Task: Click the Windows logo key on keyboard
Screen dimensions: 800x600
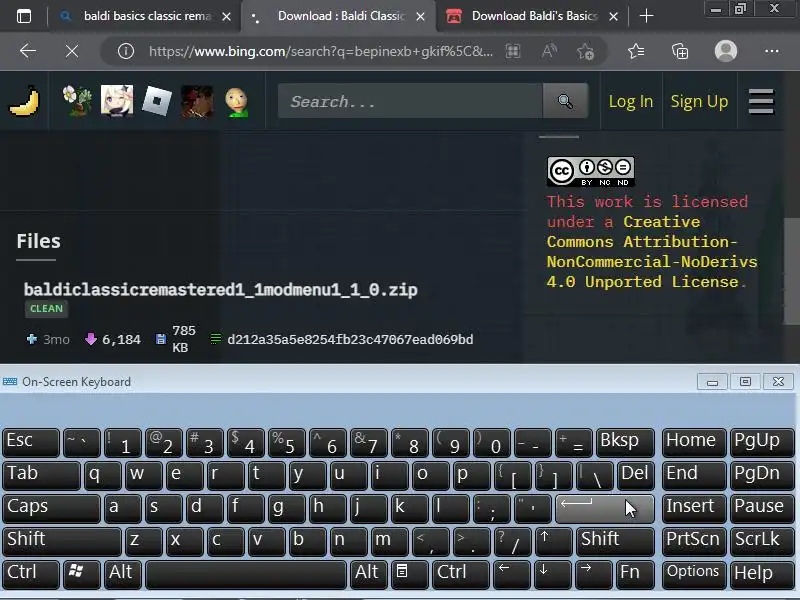Action: 81,573
